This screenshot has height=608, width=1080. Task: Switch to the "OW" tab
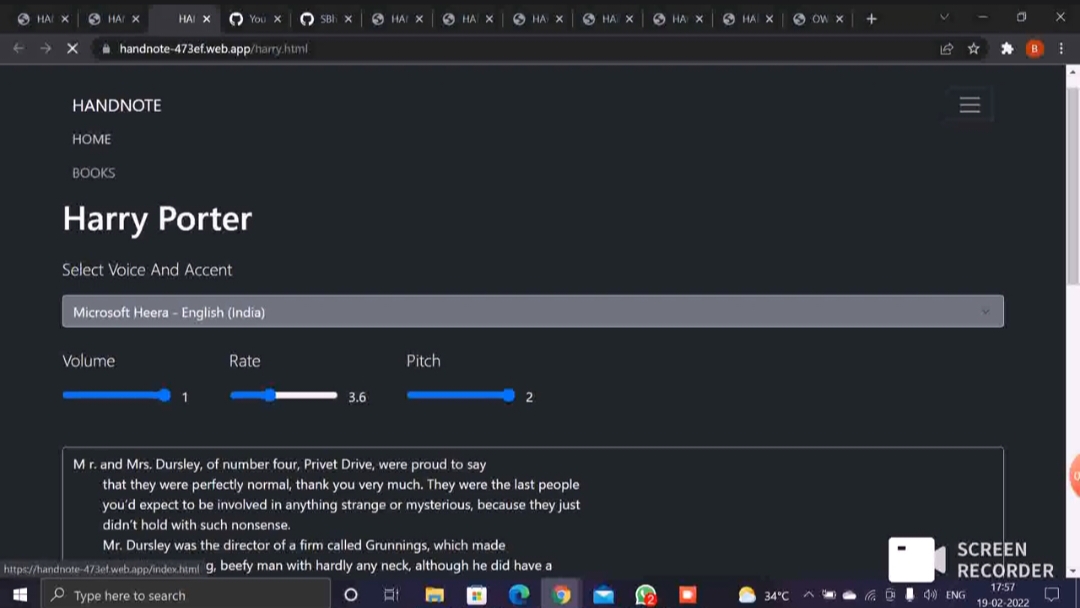tap(818, 19)
